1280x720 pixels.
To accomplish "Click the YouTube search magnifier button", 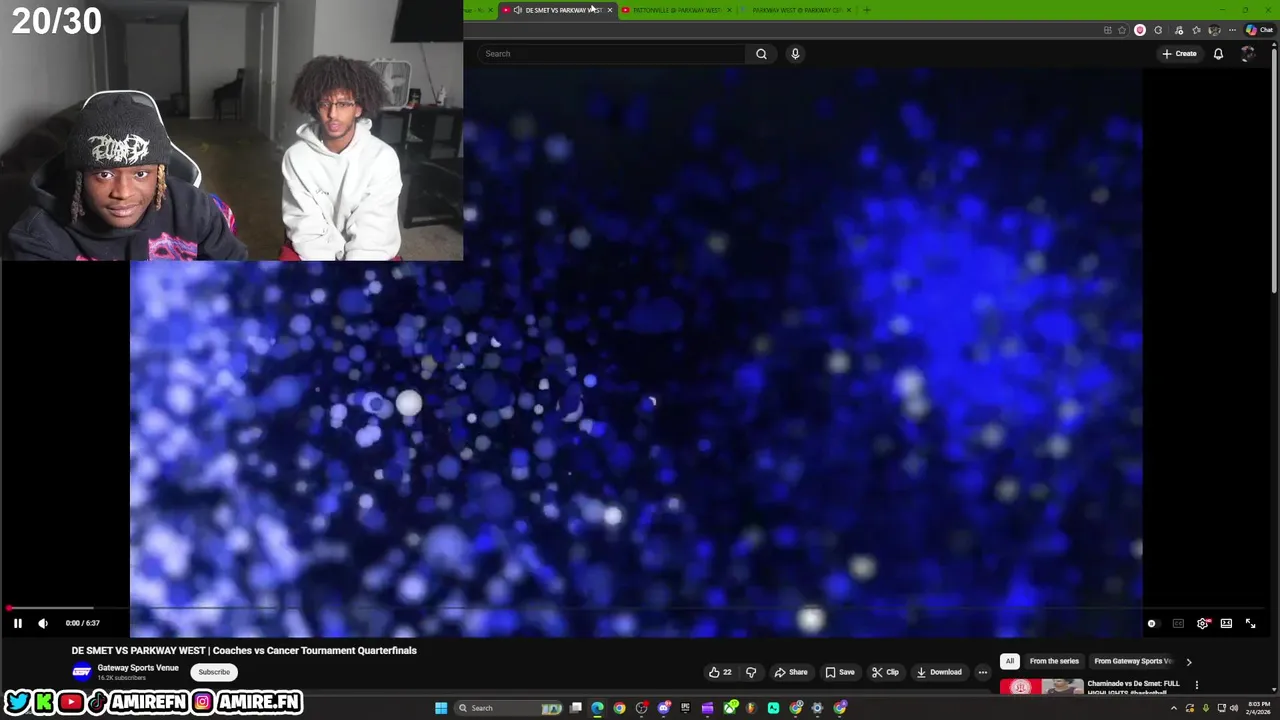I will pyautogui.click(x=761, y=54).
